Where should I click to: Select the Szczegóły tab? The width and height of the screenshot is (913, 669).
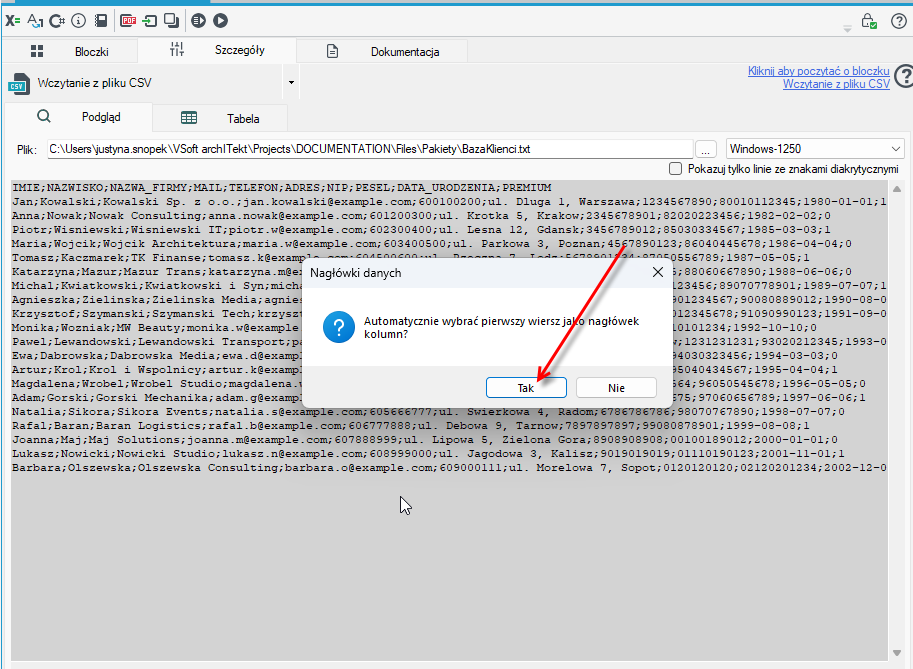pyautogui.click(x=217, y=50)
